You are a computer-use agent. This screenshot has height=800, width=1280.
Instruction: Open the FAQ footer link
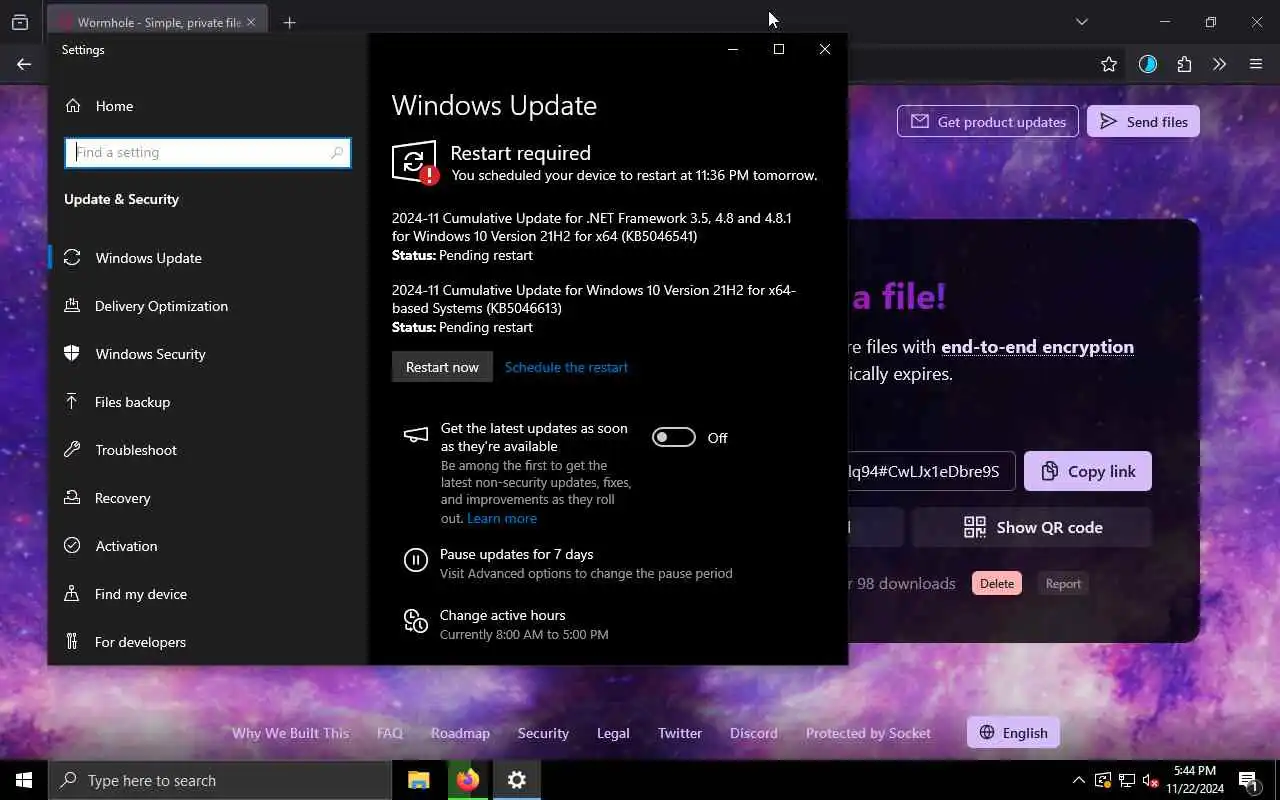[390, 733]
